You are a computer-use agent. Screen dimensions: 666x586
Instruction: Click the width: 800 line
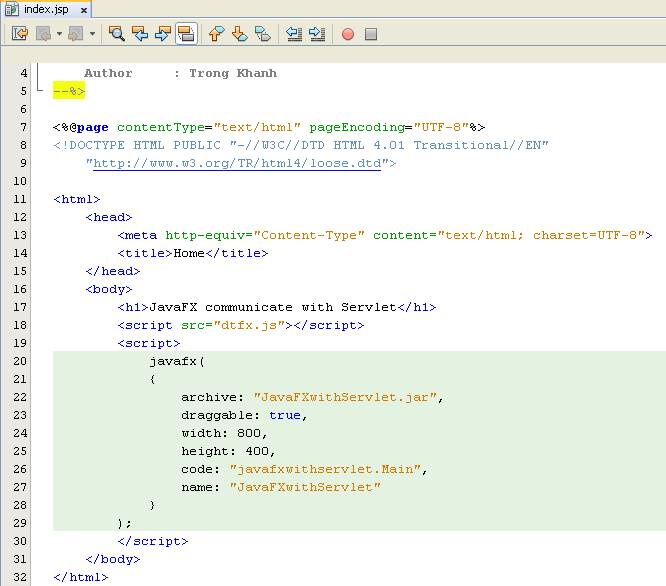224,433
